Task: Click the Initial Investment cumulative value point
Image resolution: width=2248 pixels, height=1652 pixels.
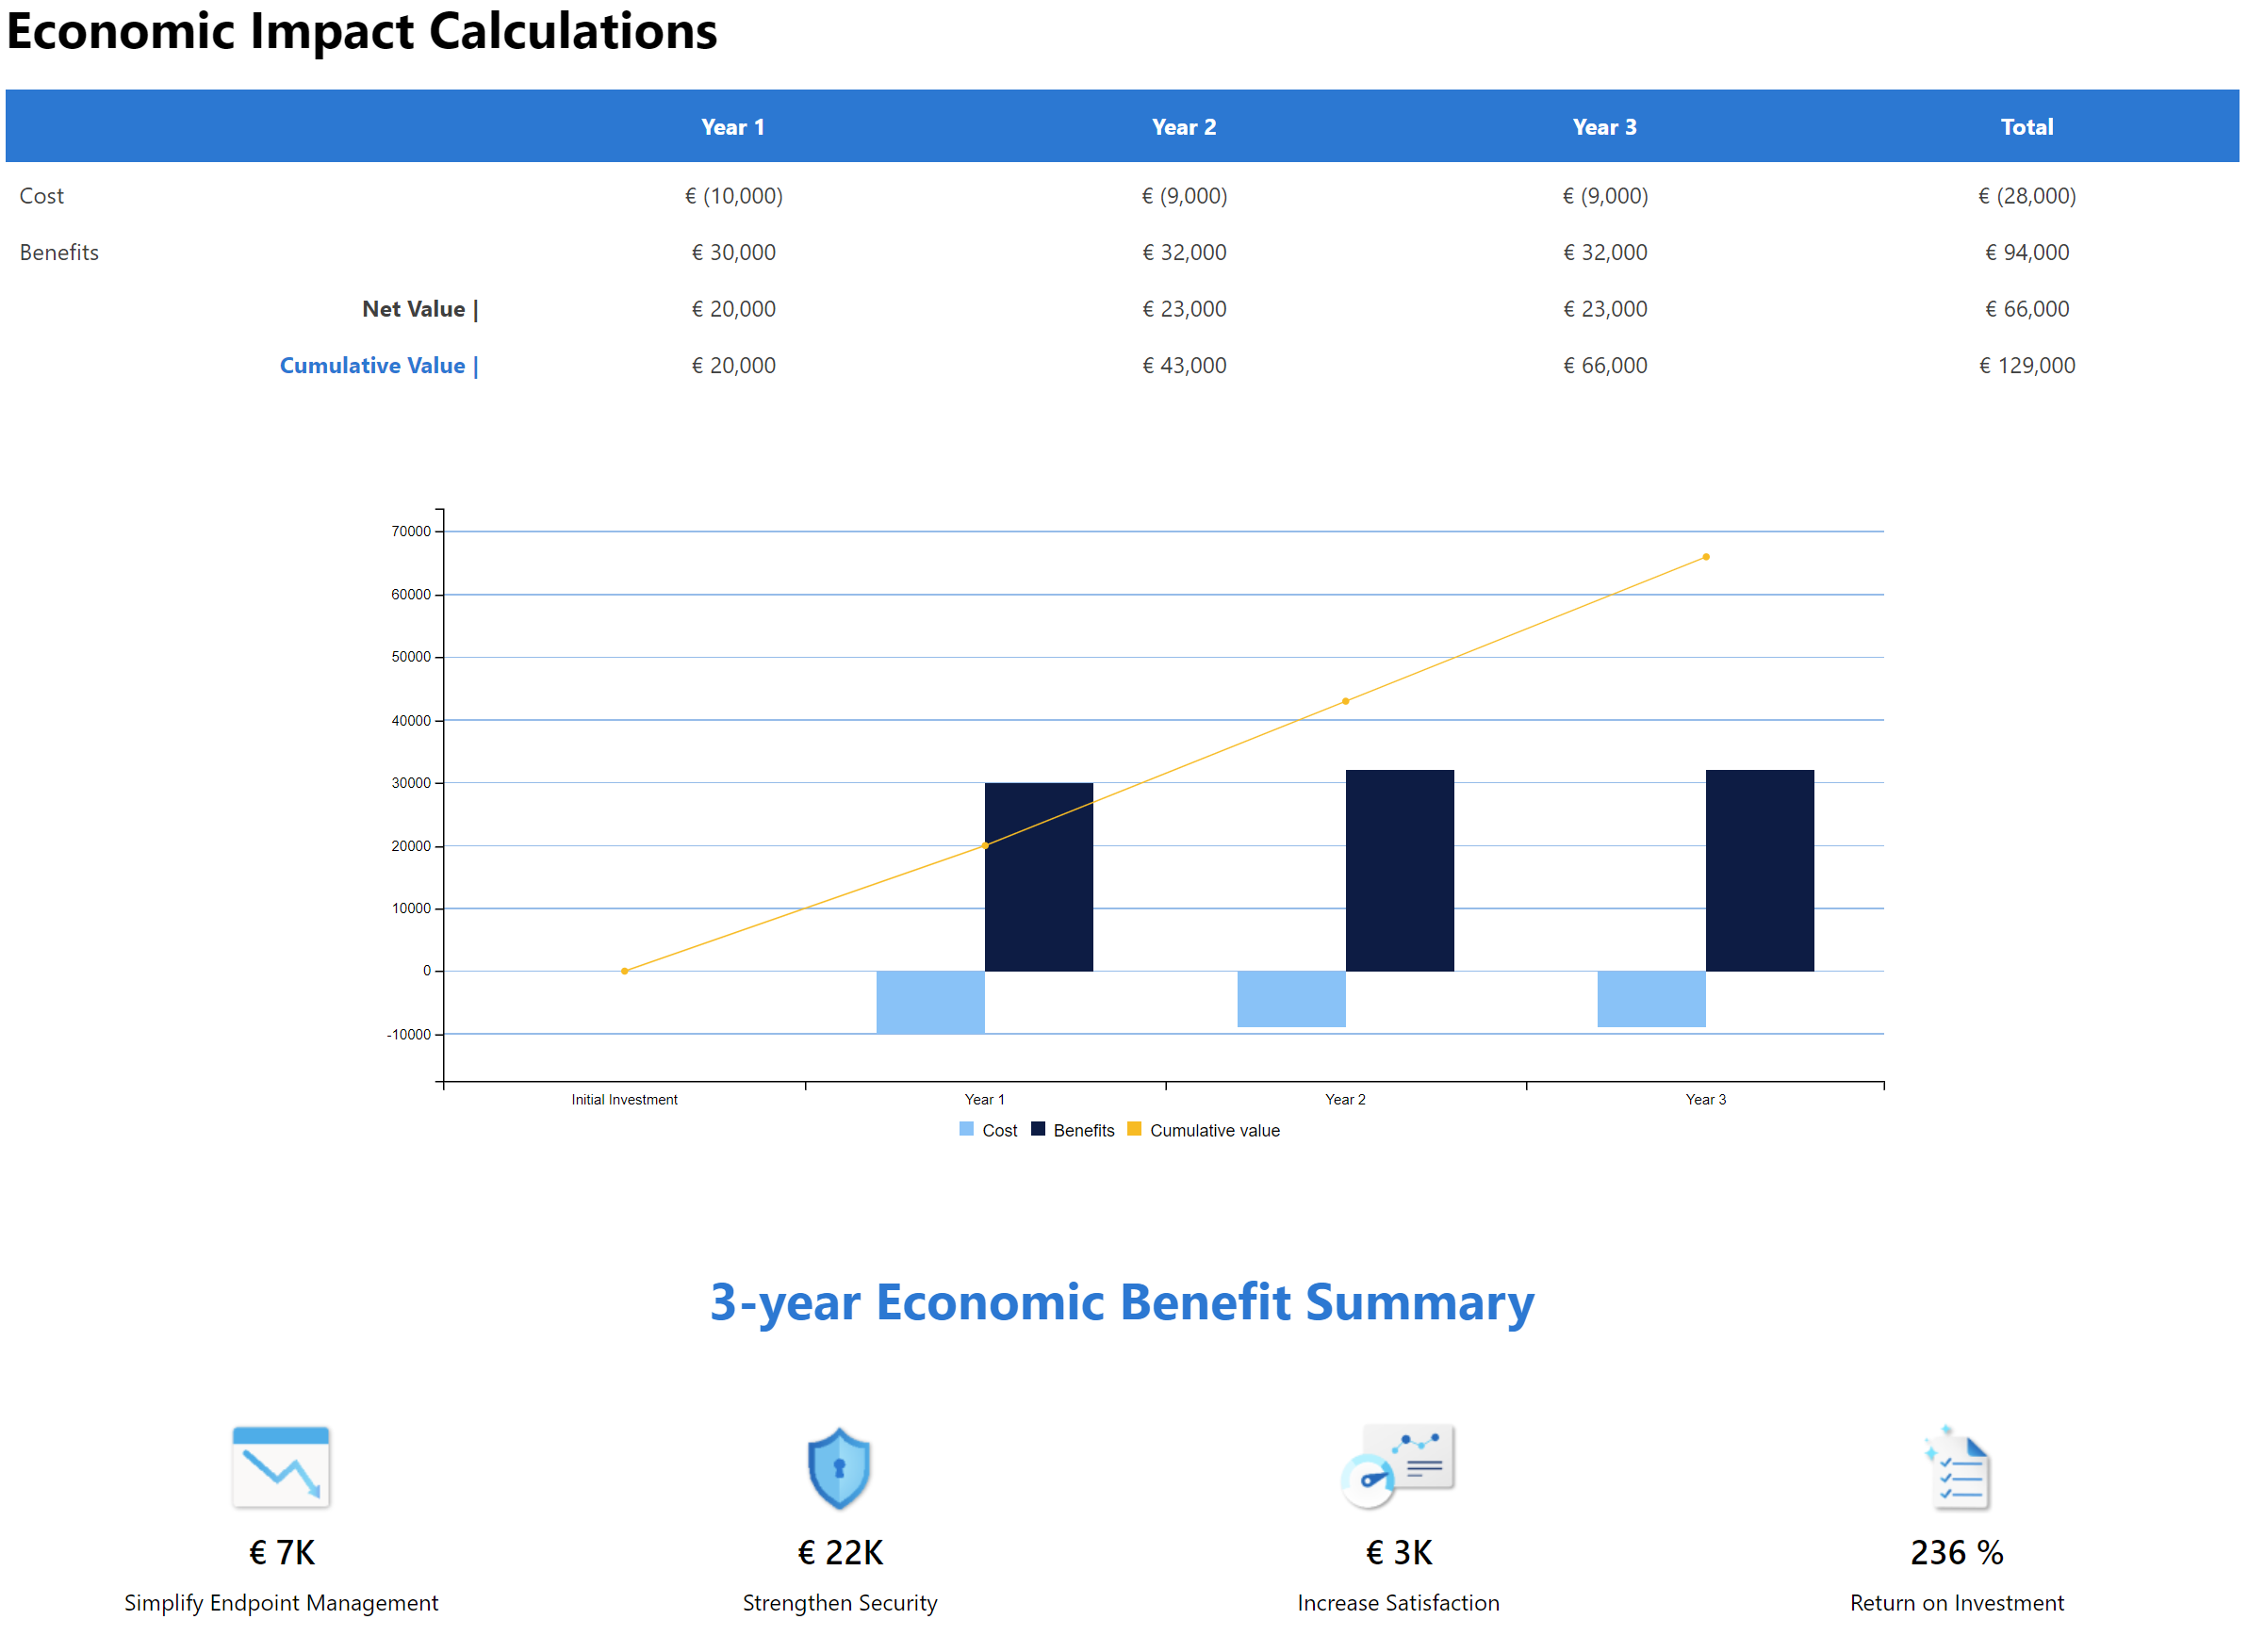Action: tap(624, 971)
